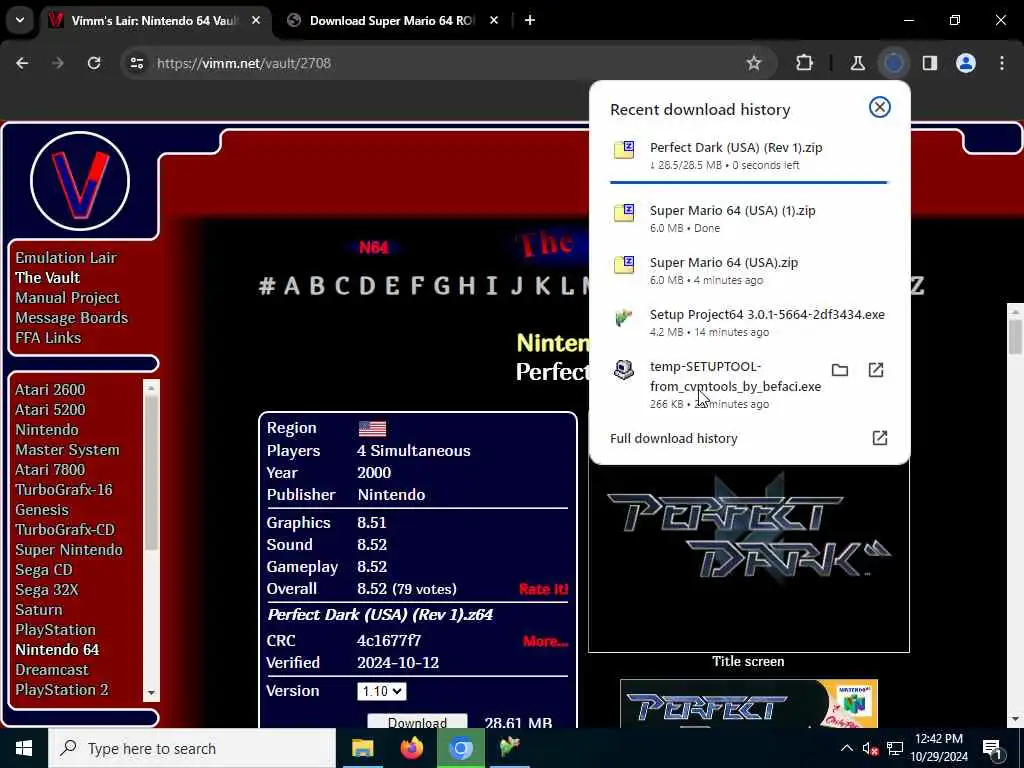1024x768 pixels.
Task: Open temp-SETUPTOOL exe via launch icon
Action: click(x=876, y=370)
